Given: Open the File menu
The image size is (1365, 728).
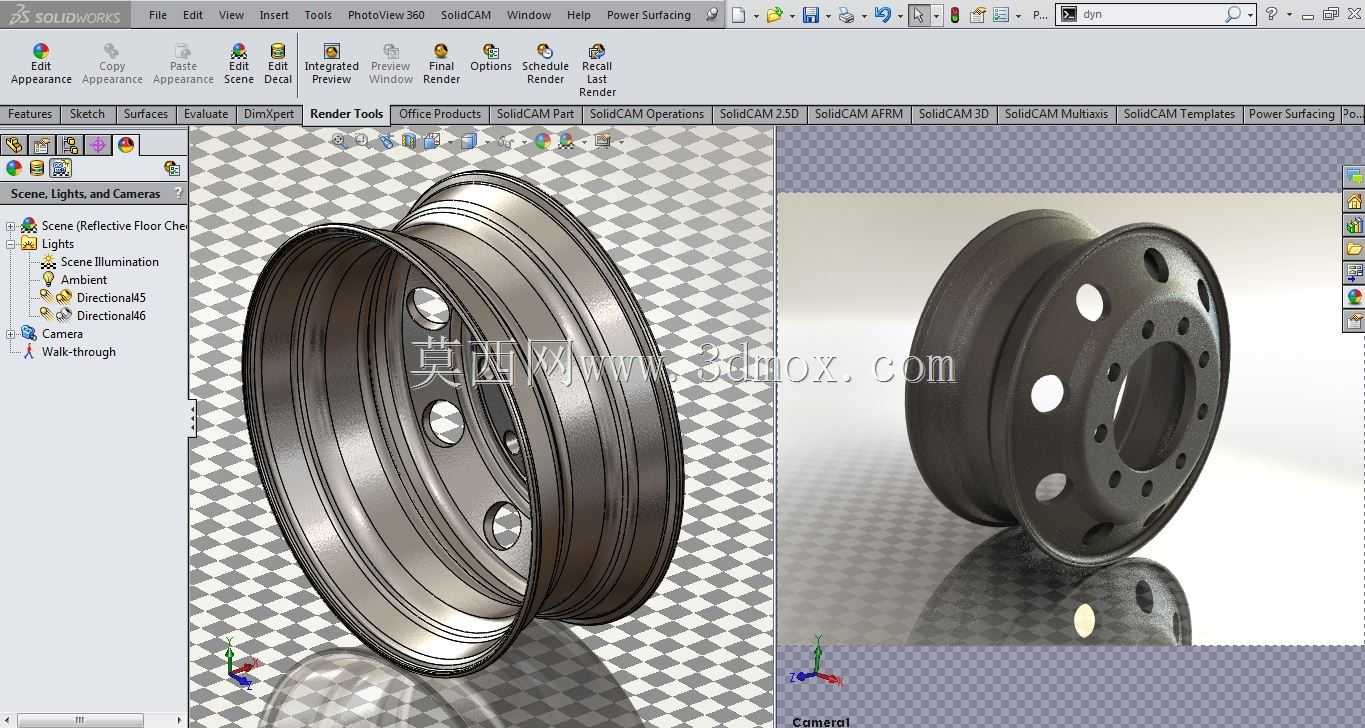Looking at the screenshot, I should (x=158, y=15).
